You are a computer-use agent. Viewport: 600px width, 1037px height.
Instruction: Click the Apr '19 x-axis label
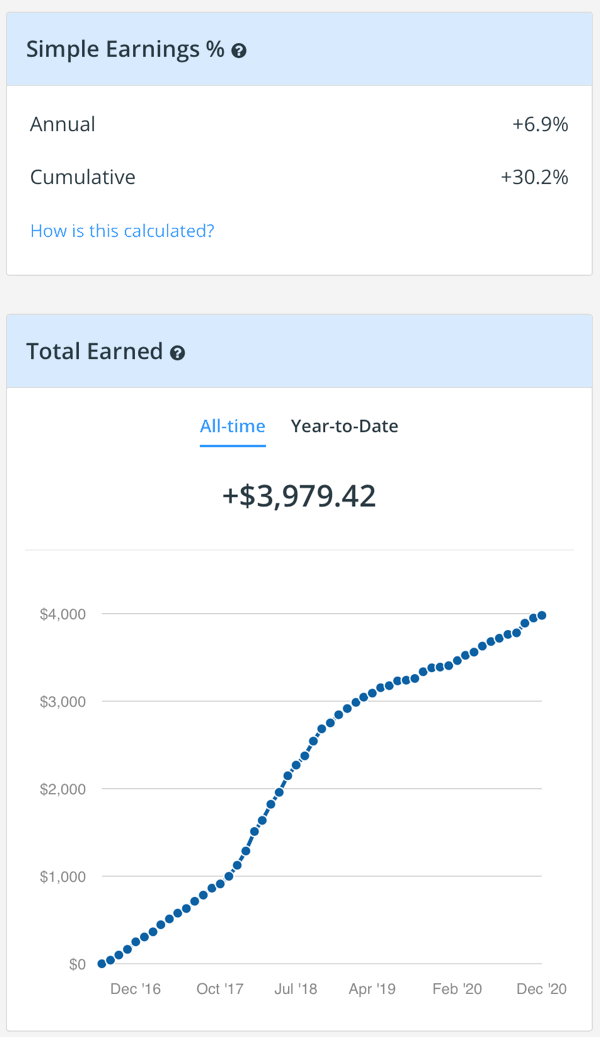[x=372, y=989]
